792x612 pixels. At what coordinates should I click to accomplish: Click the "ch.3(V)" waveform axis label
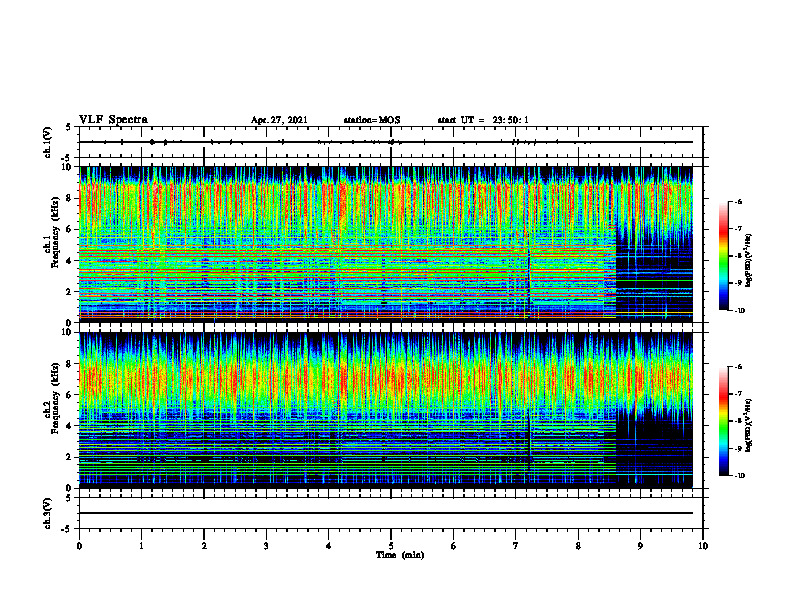[x=48, y=513]
